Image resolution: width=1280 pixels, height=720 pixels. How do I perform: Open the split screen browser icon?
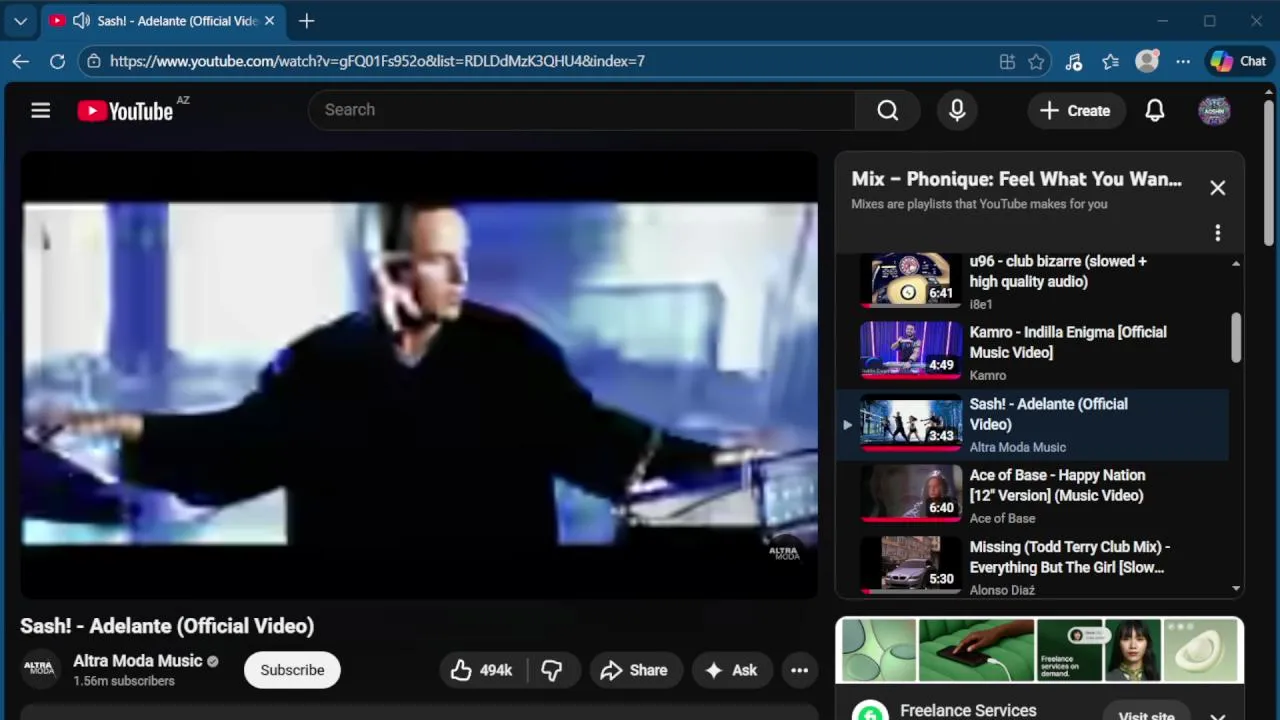tap(1007, 61)
